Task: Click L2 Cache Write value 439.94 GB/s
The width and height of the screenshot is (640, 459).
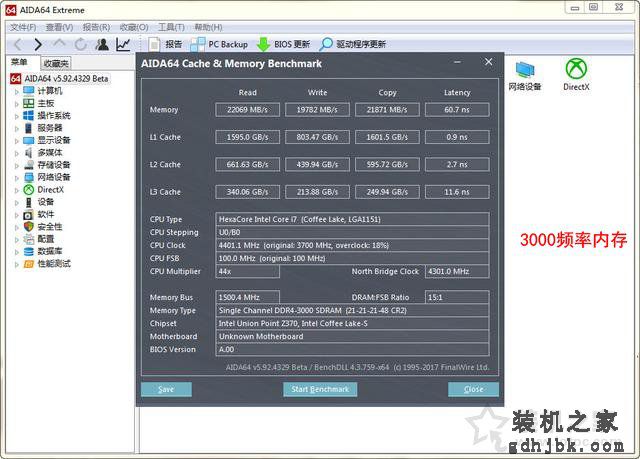Action: point(317,164)
